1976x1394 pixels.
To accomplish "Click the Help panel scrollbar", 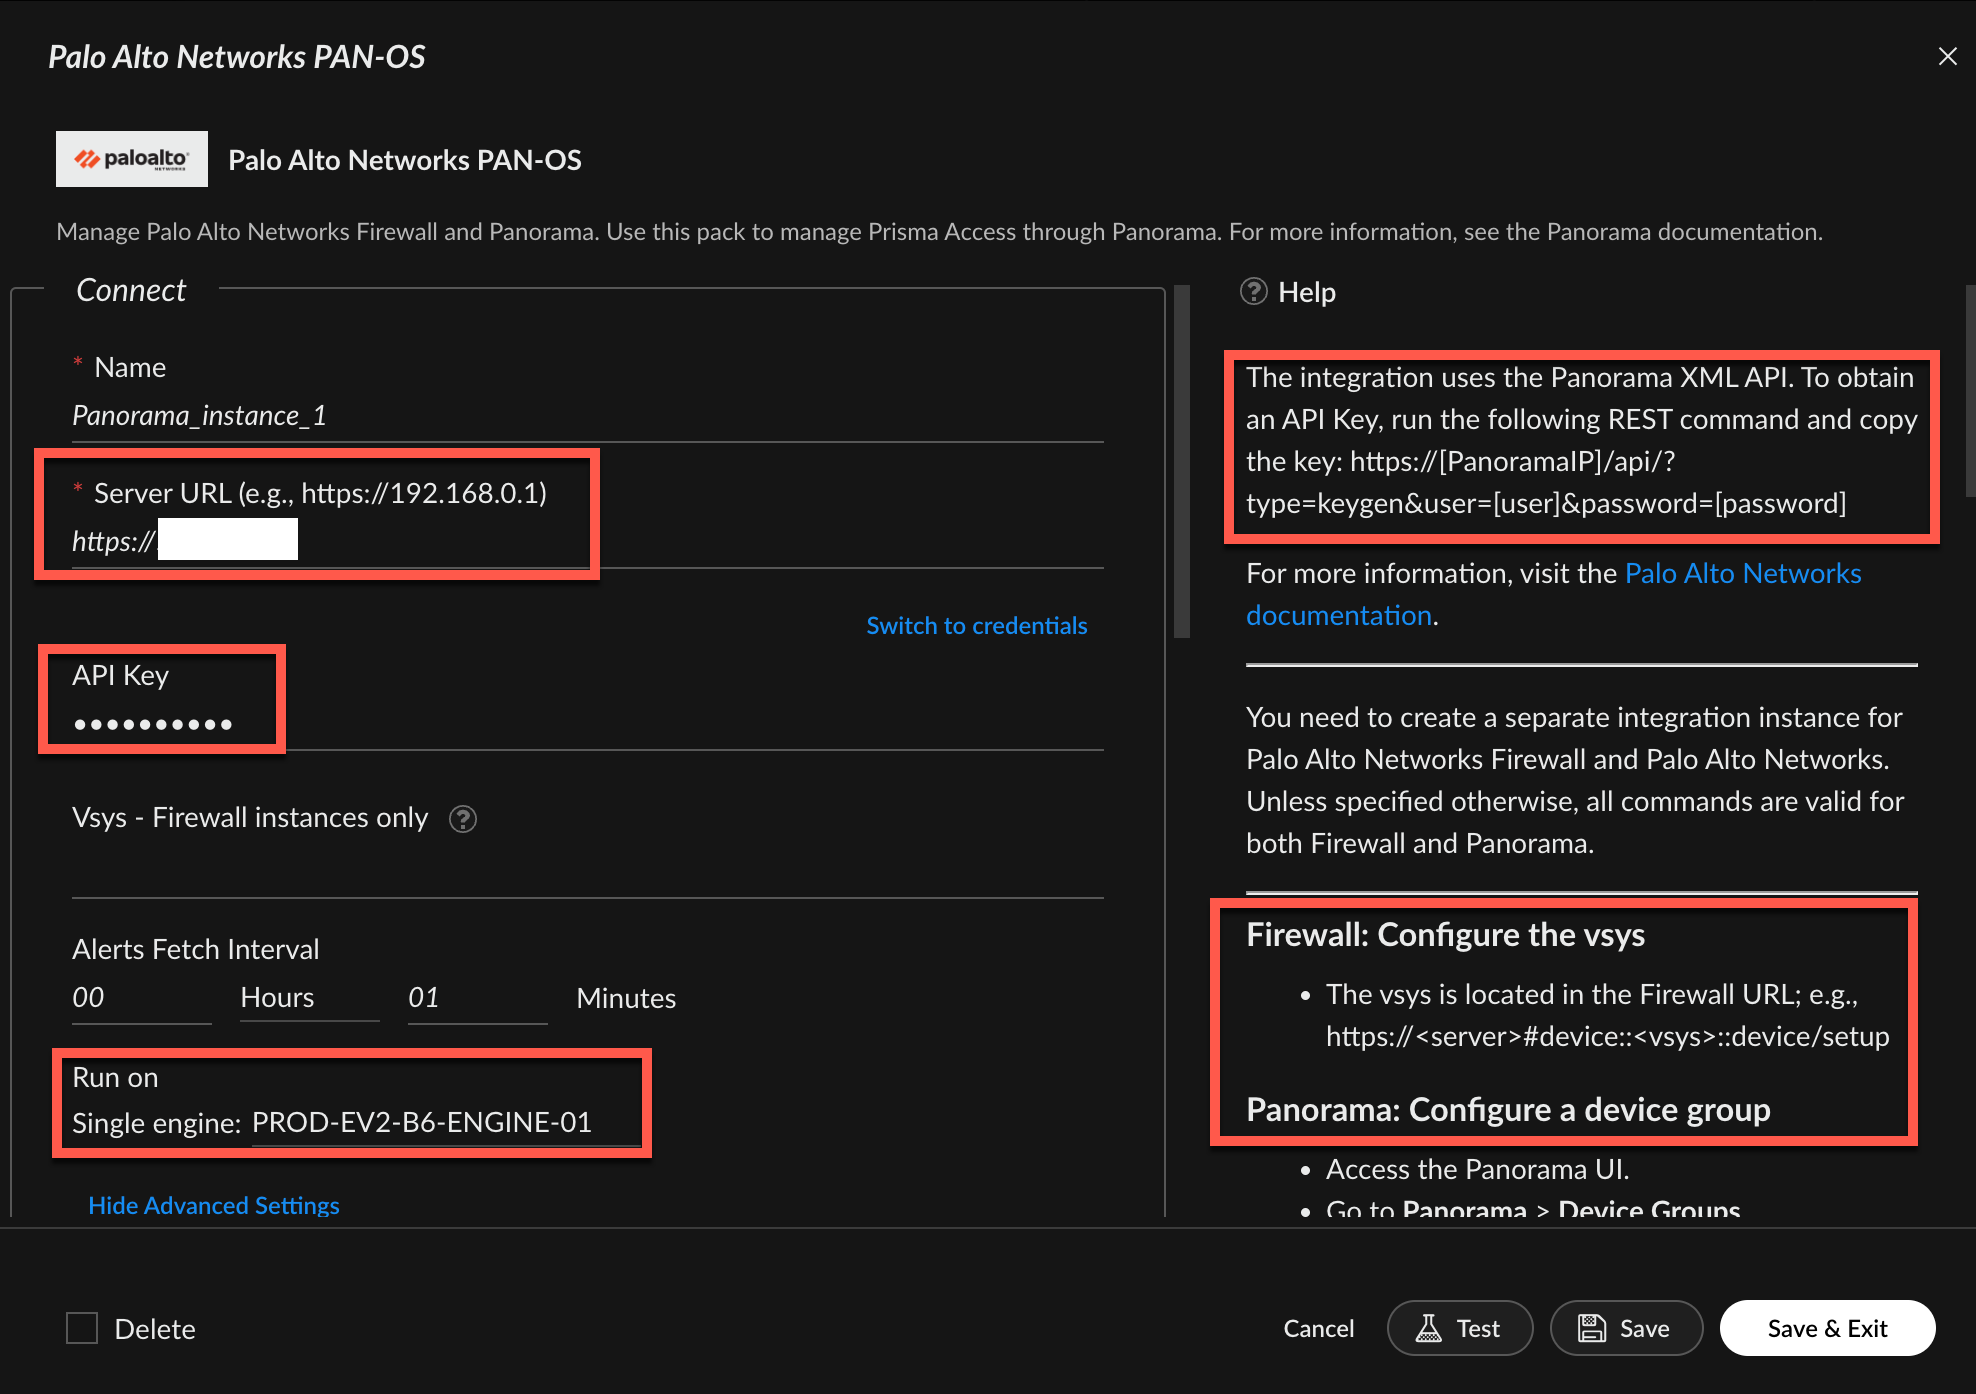I will [1970, 391].
